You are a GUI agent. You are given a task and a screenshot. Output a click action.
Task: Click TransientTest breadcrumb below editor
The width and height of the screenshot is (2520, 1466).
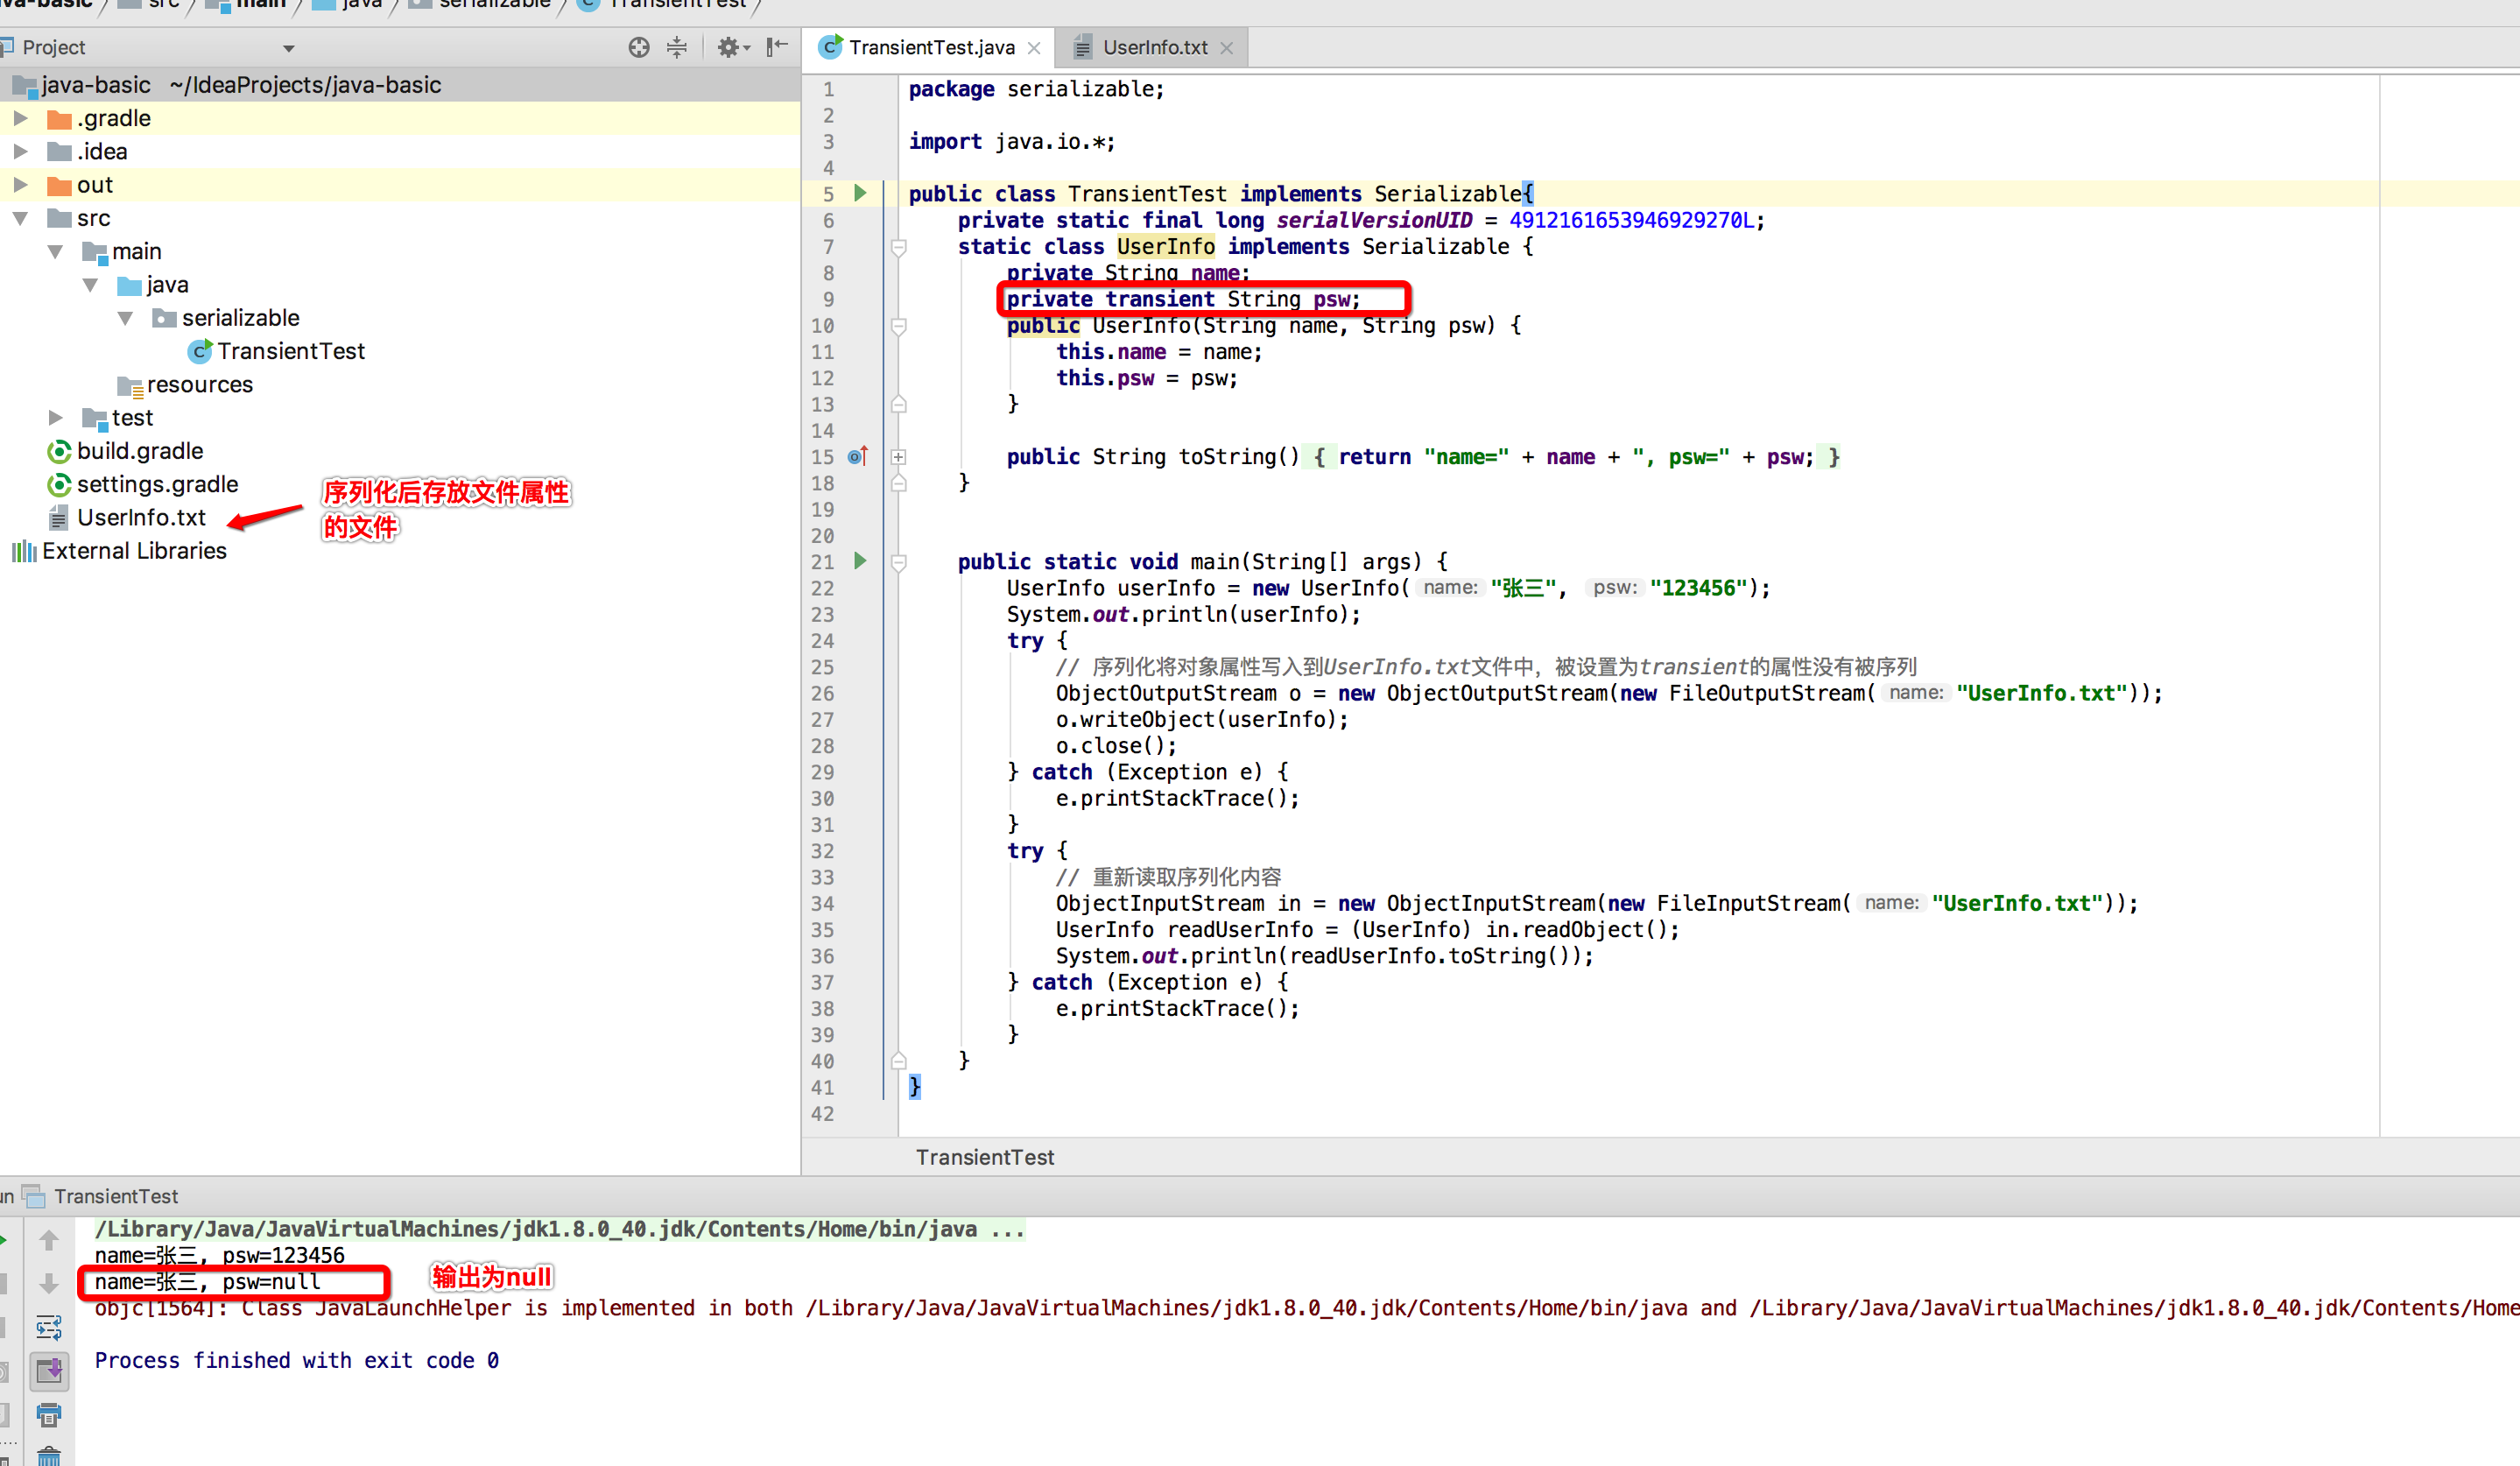tap(984, 1157)
